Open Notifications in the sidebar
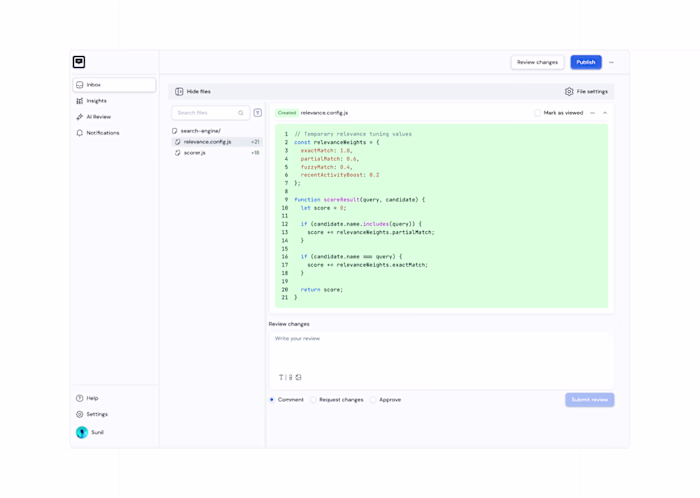This screenshot has height=498, width=700. point(114,133)
